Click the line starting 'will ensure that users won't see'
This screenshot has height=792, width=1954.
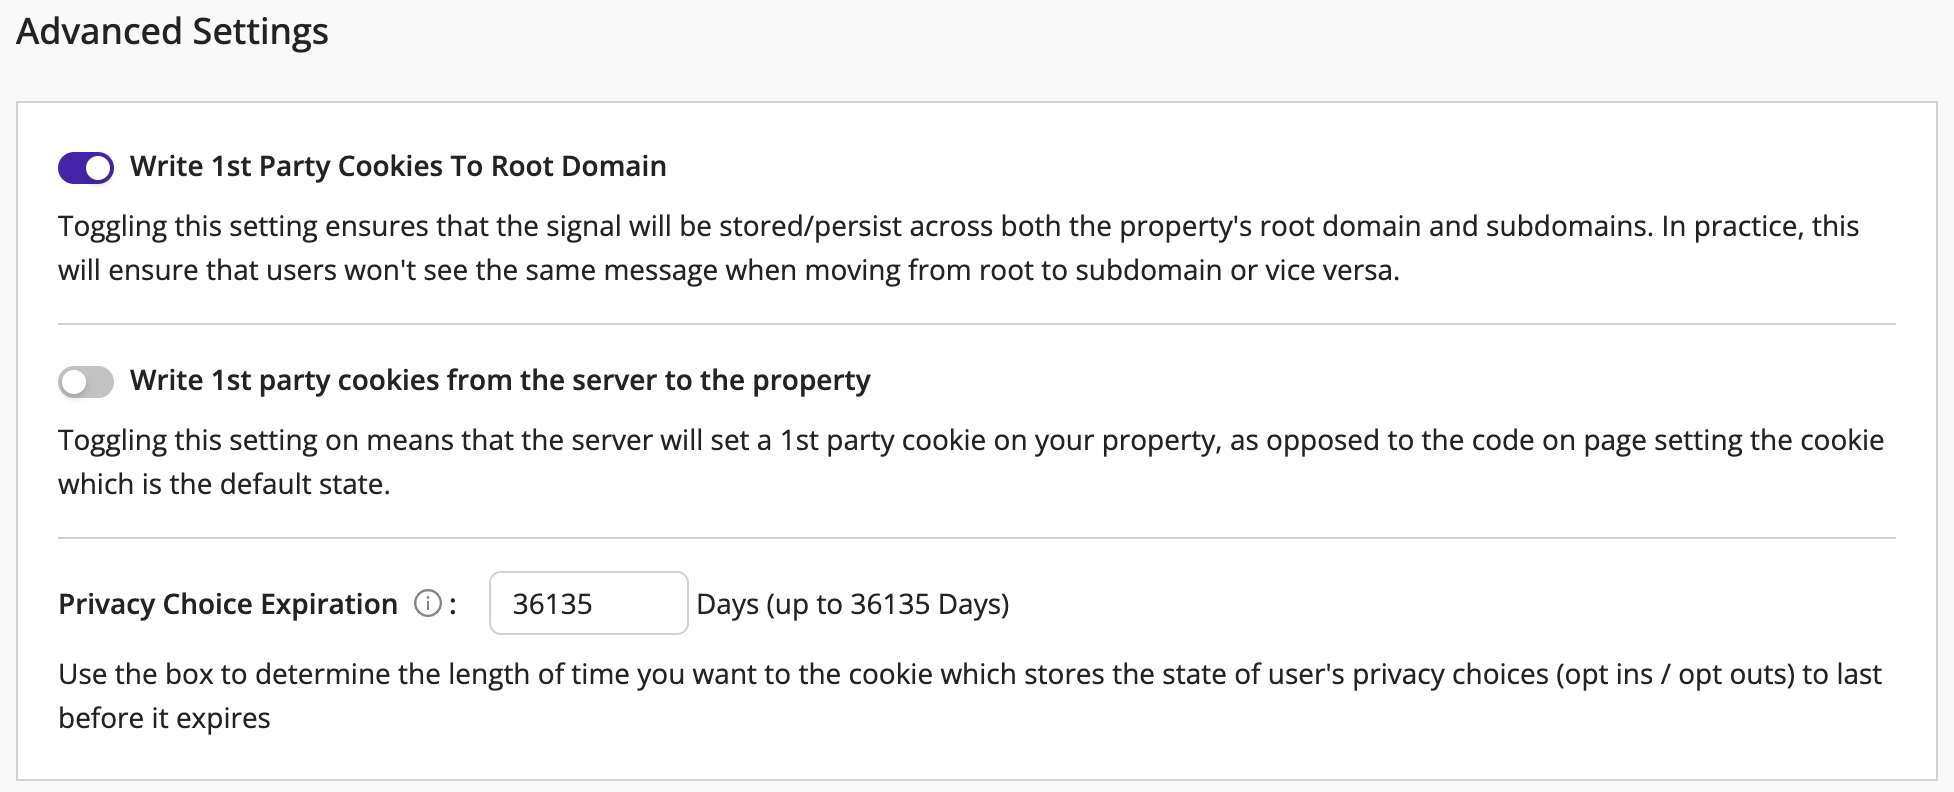point(729,270)
